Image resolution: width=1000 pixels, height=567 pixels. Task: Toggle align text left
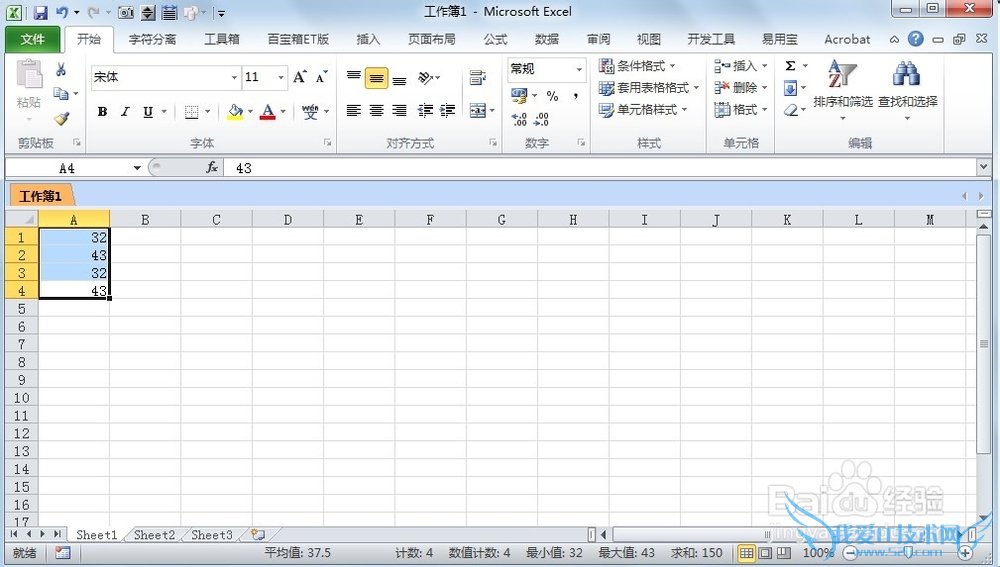point(353,111)
